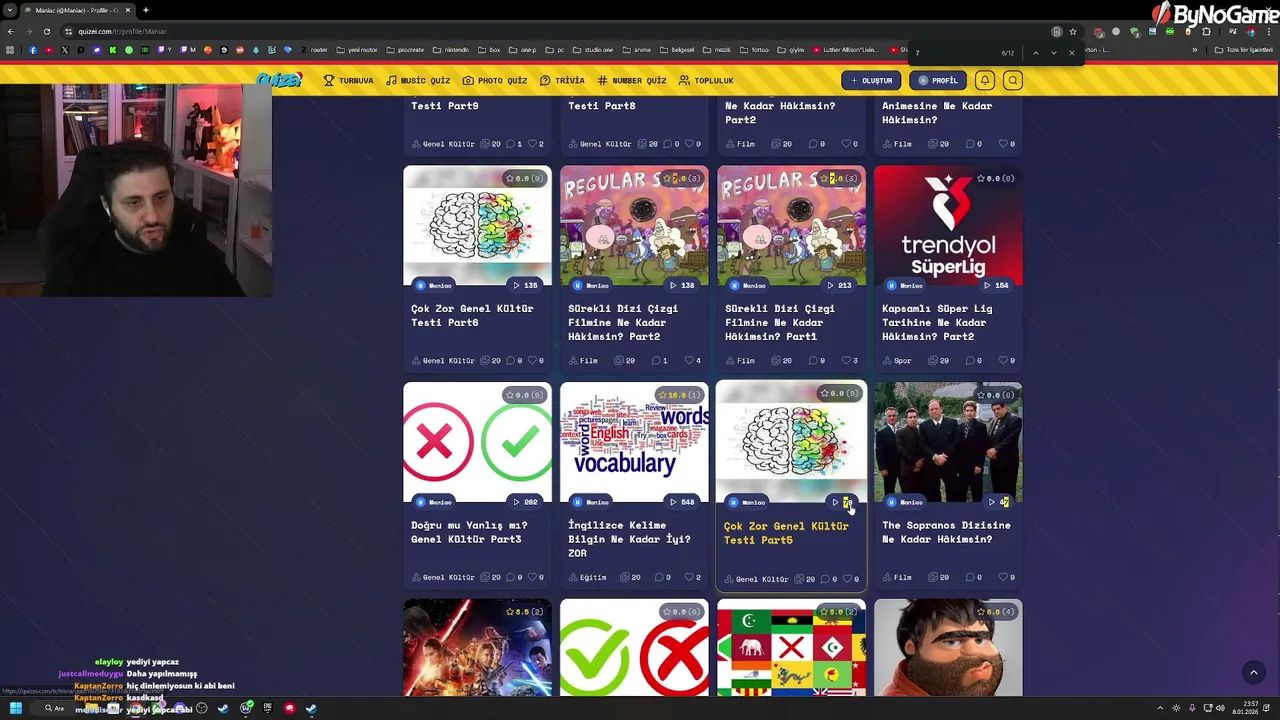Screen dimensions: 1280x720
Task: Click Maniac author on Sopranos quiz
Action: click(x=906, y=502)
